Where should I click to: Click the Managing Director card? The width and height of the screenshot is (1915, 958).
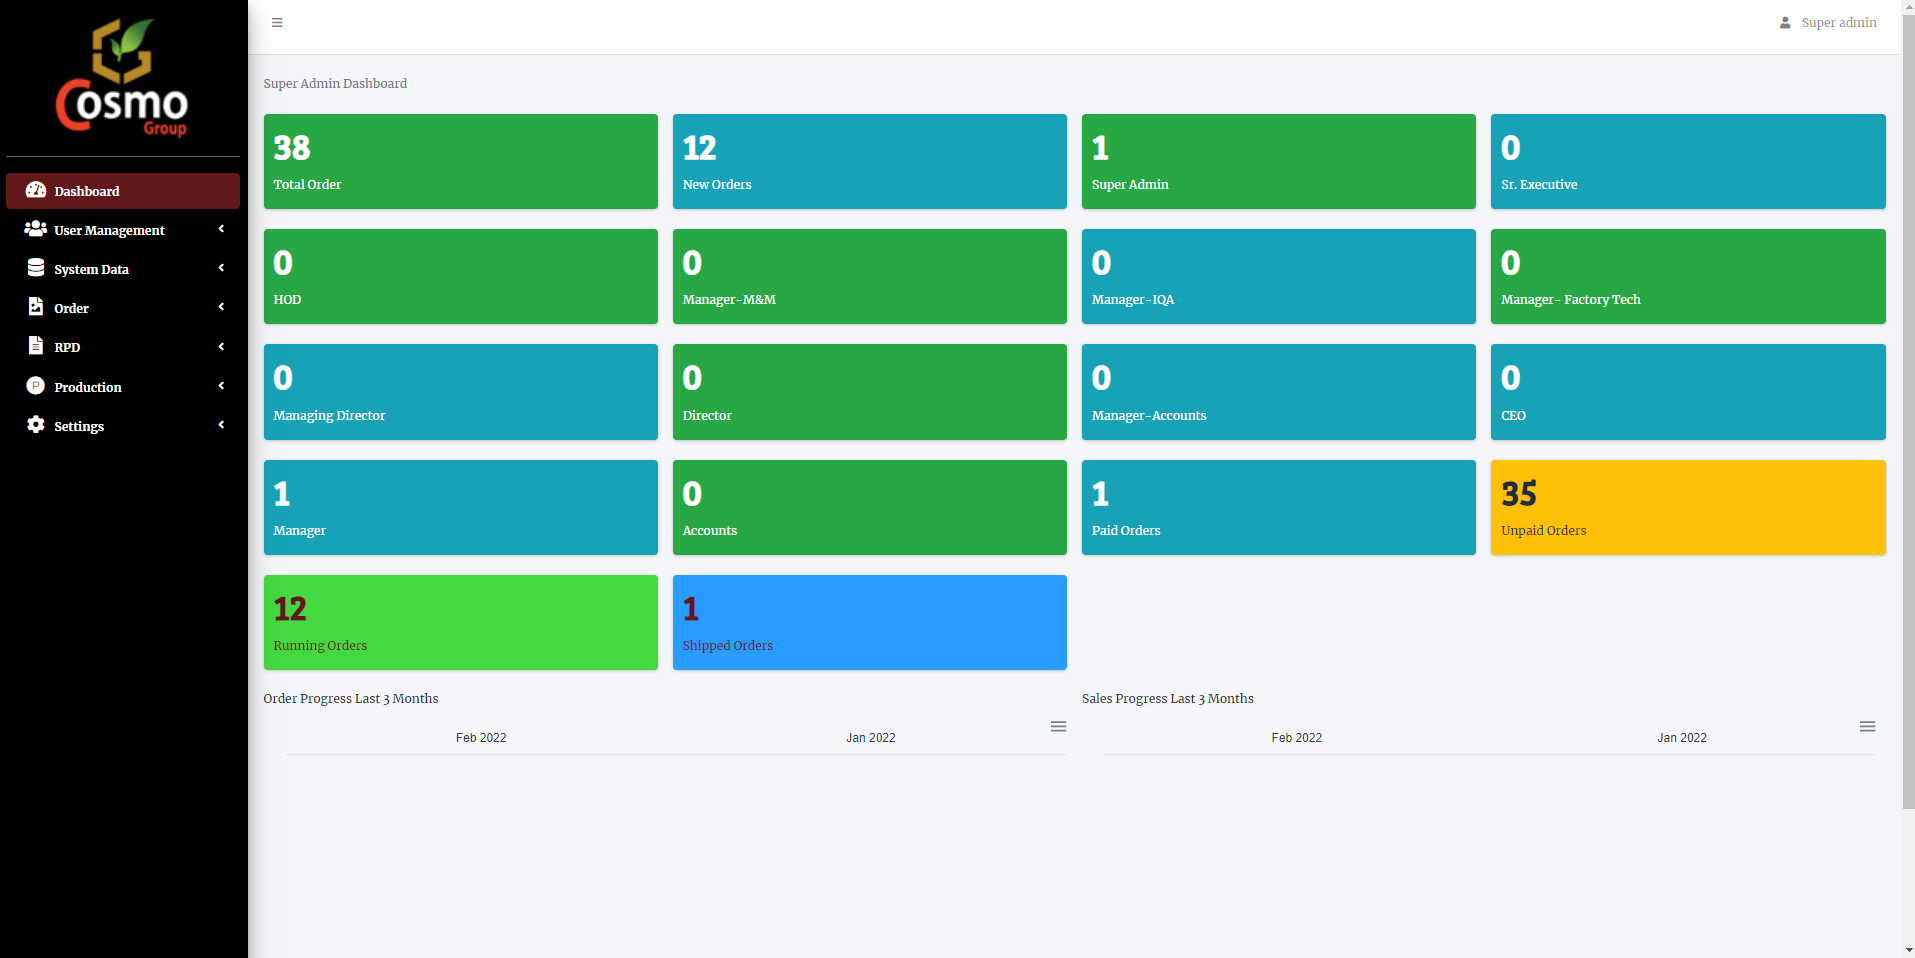[461, 392]
